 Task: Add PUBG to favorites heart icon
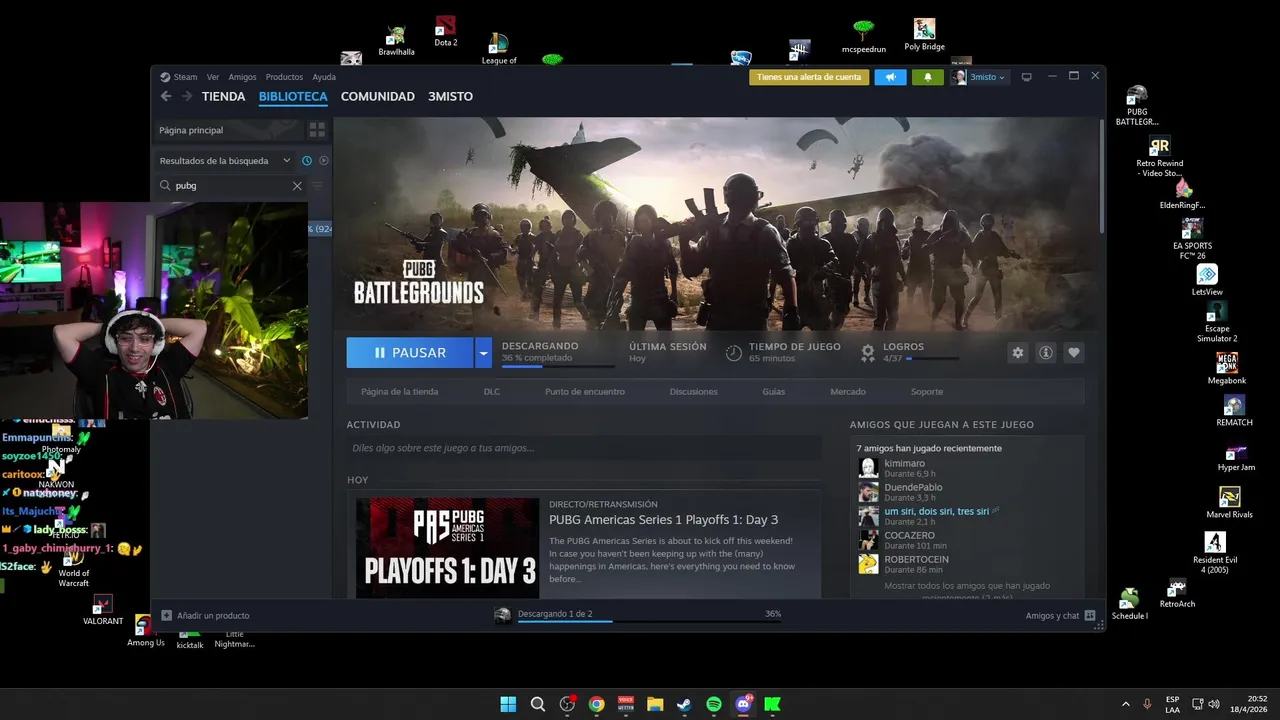(1074, 353)
